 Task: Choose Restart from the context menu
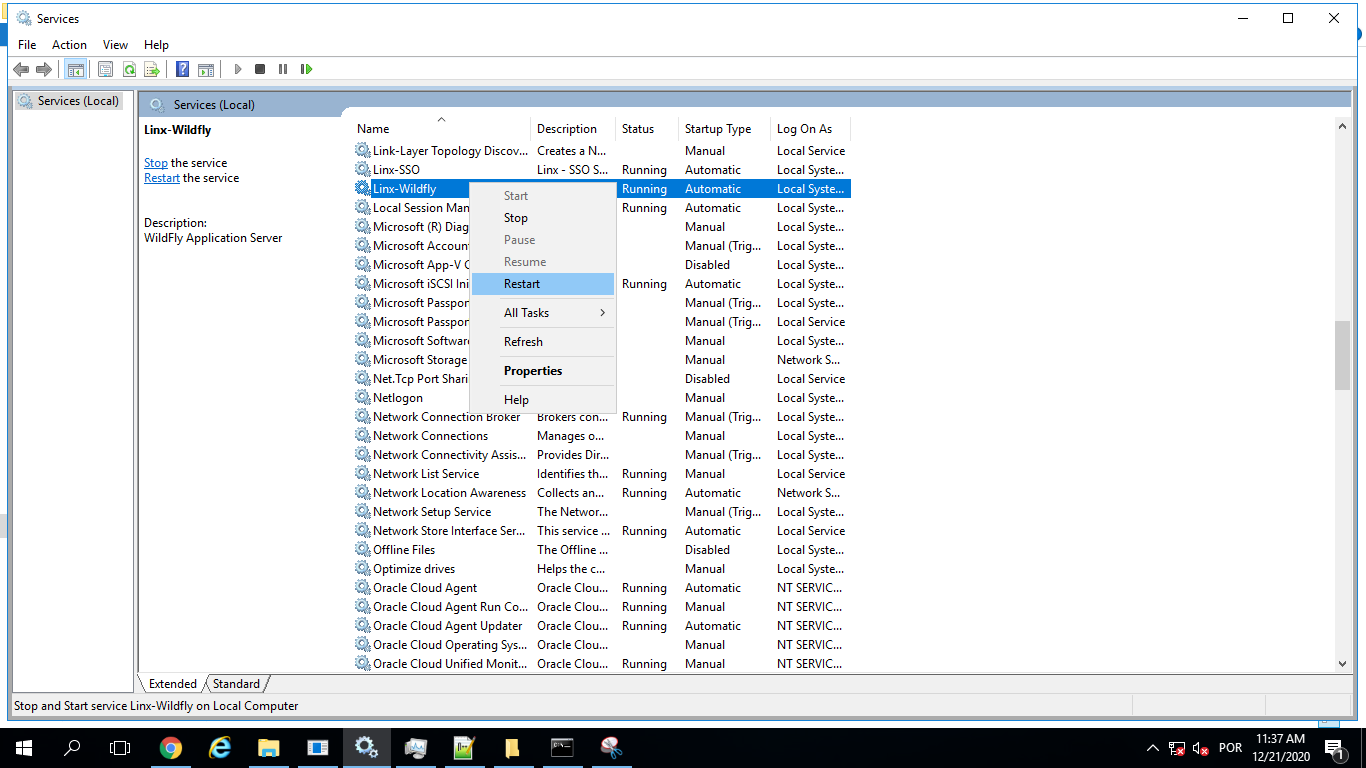click(543, 284)
